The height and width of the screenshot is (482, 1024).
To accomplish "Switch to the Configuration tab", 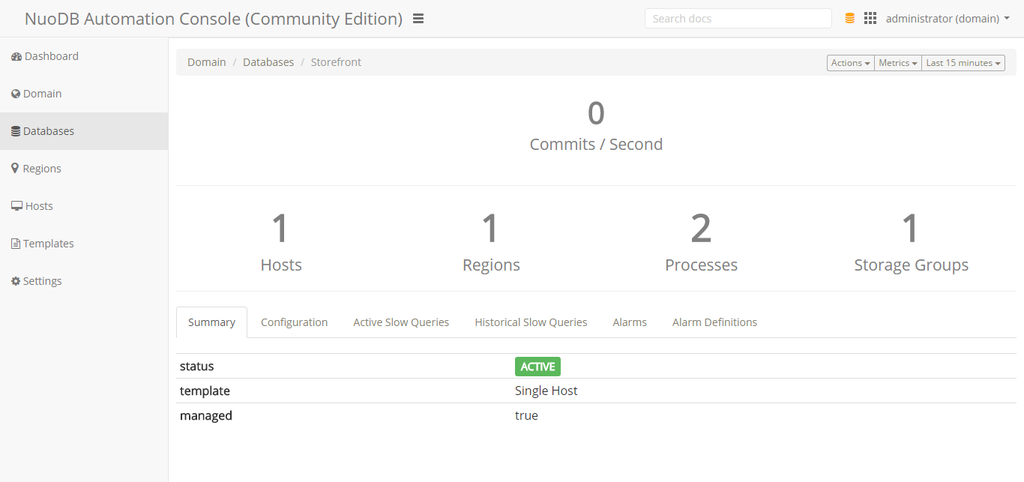I will (294, 322).
